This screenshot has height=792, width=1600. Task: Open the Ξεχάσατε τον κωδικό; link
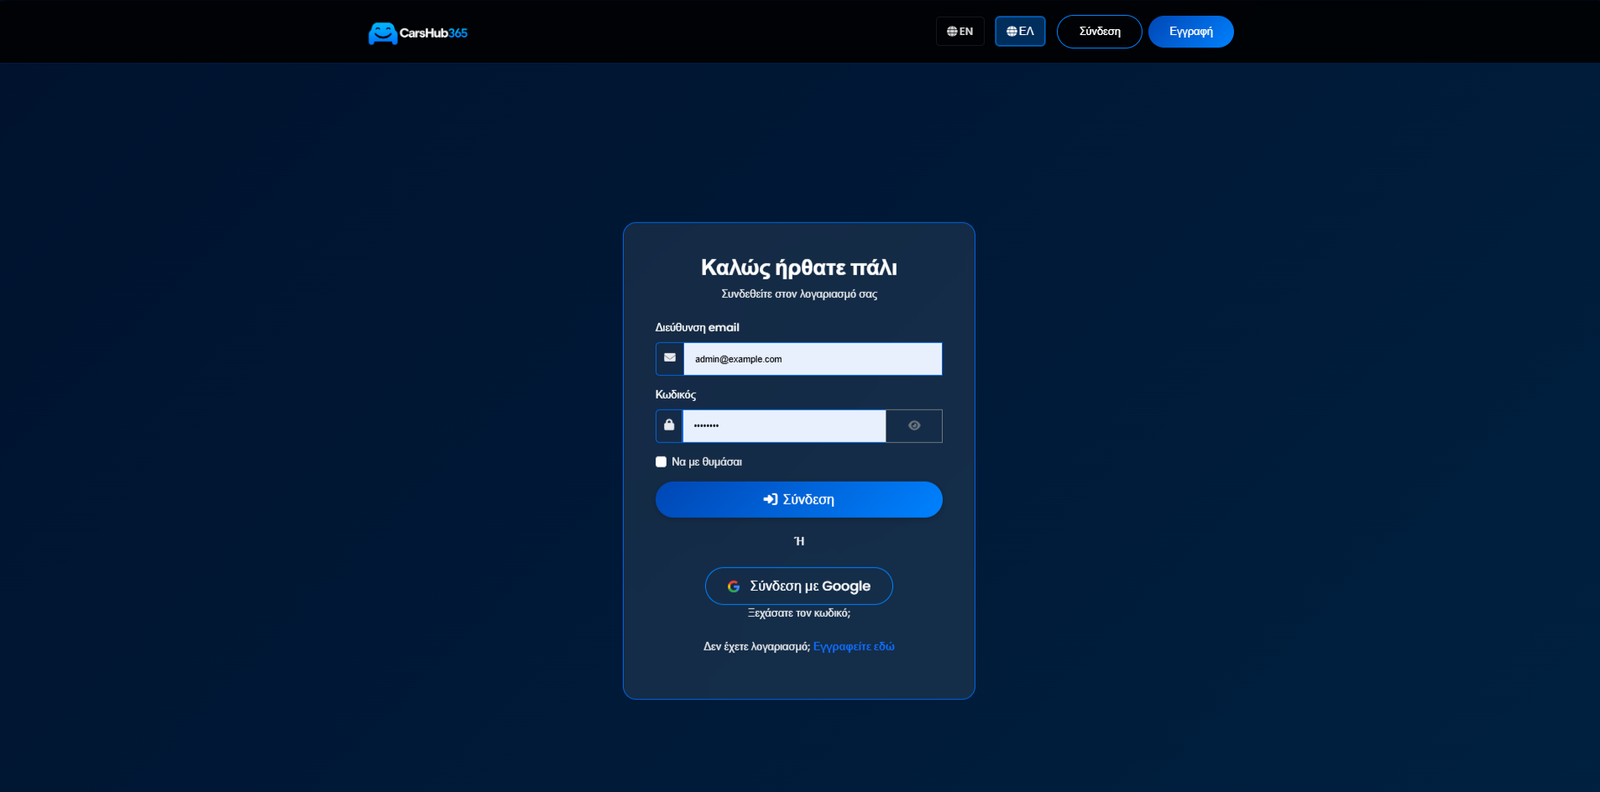799,613
